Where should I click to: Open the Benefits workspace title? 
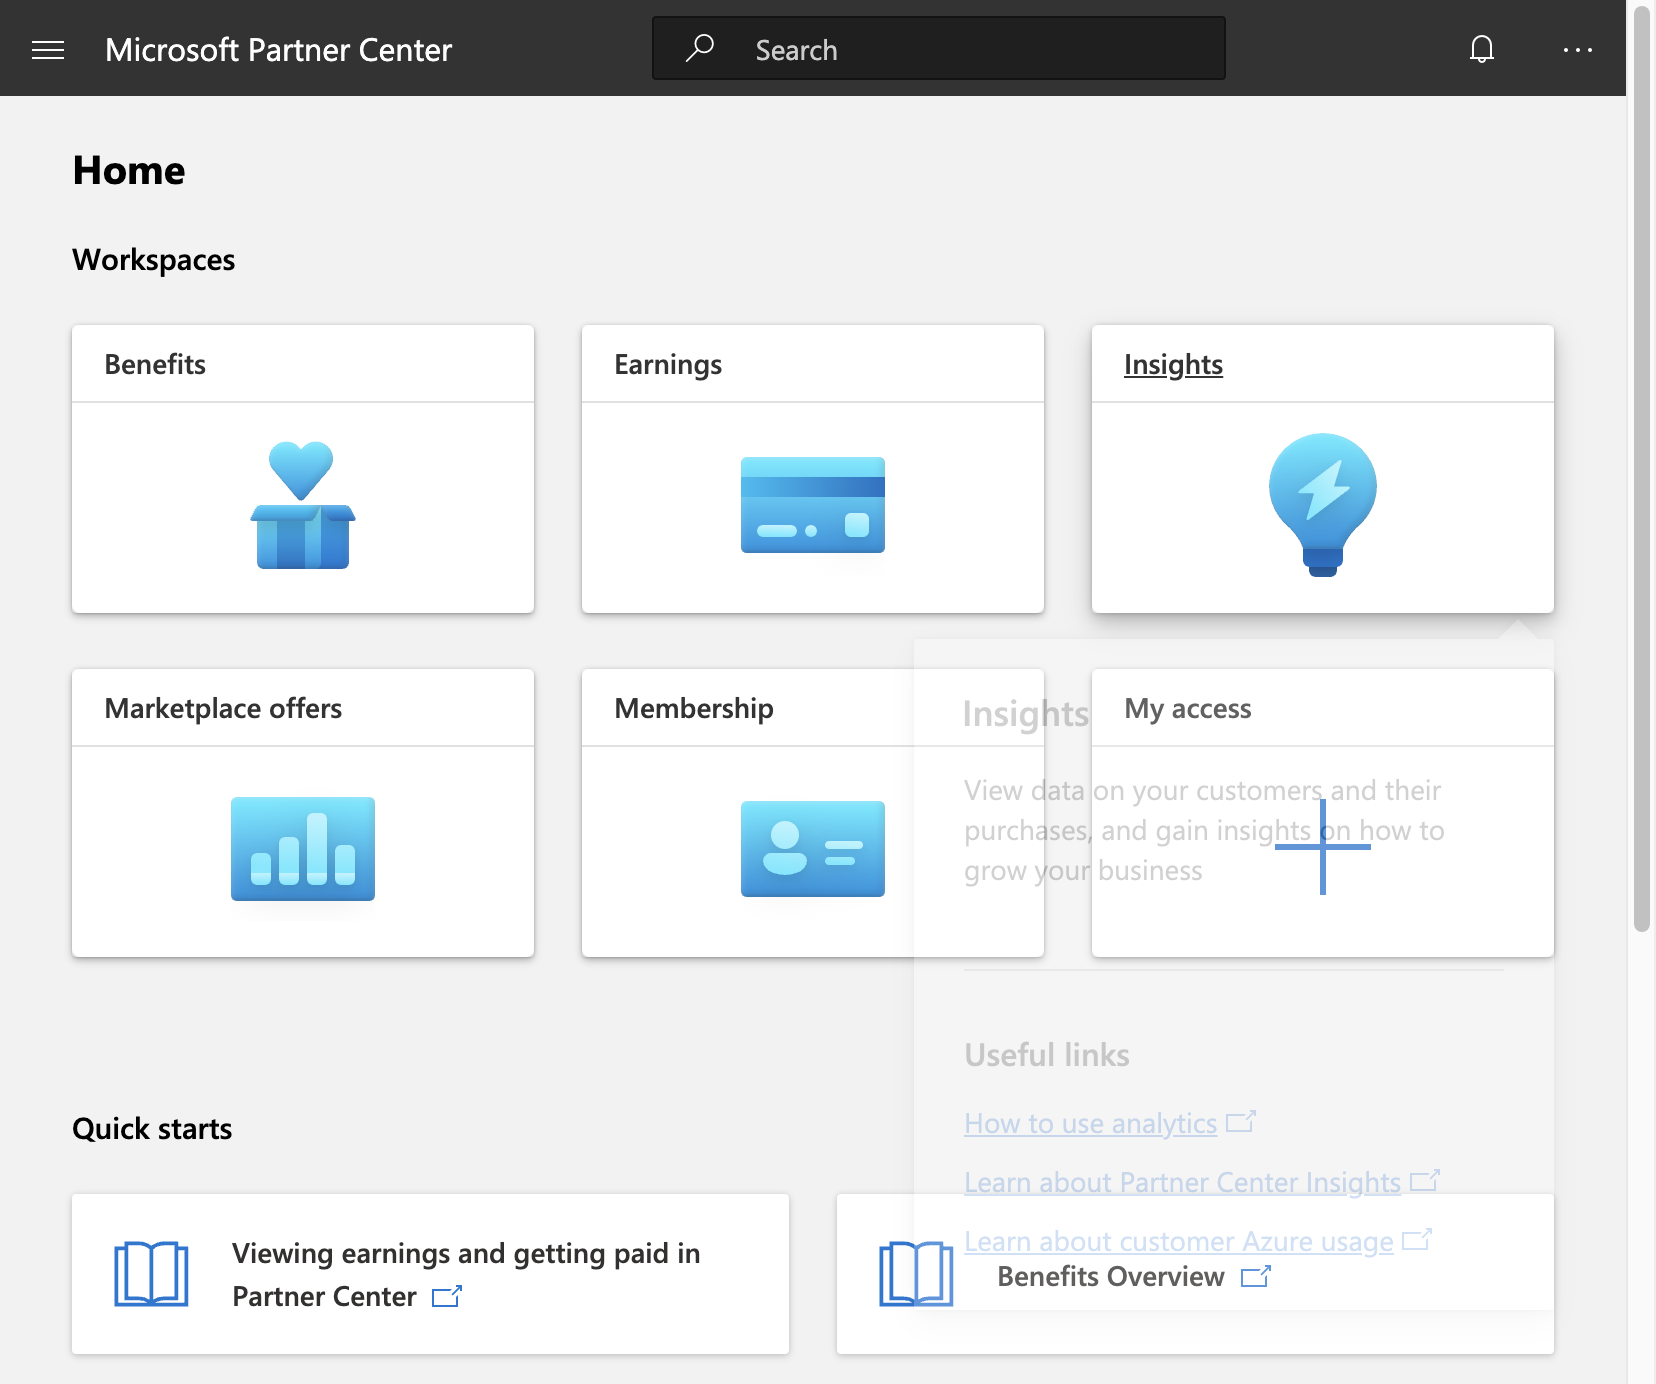pos(155,364)
